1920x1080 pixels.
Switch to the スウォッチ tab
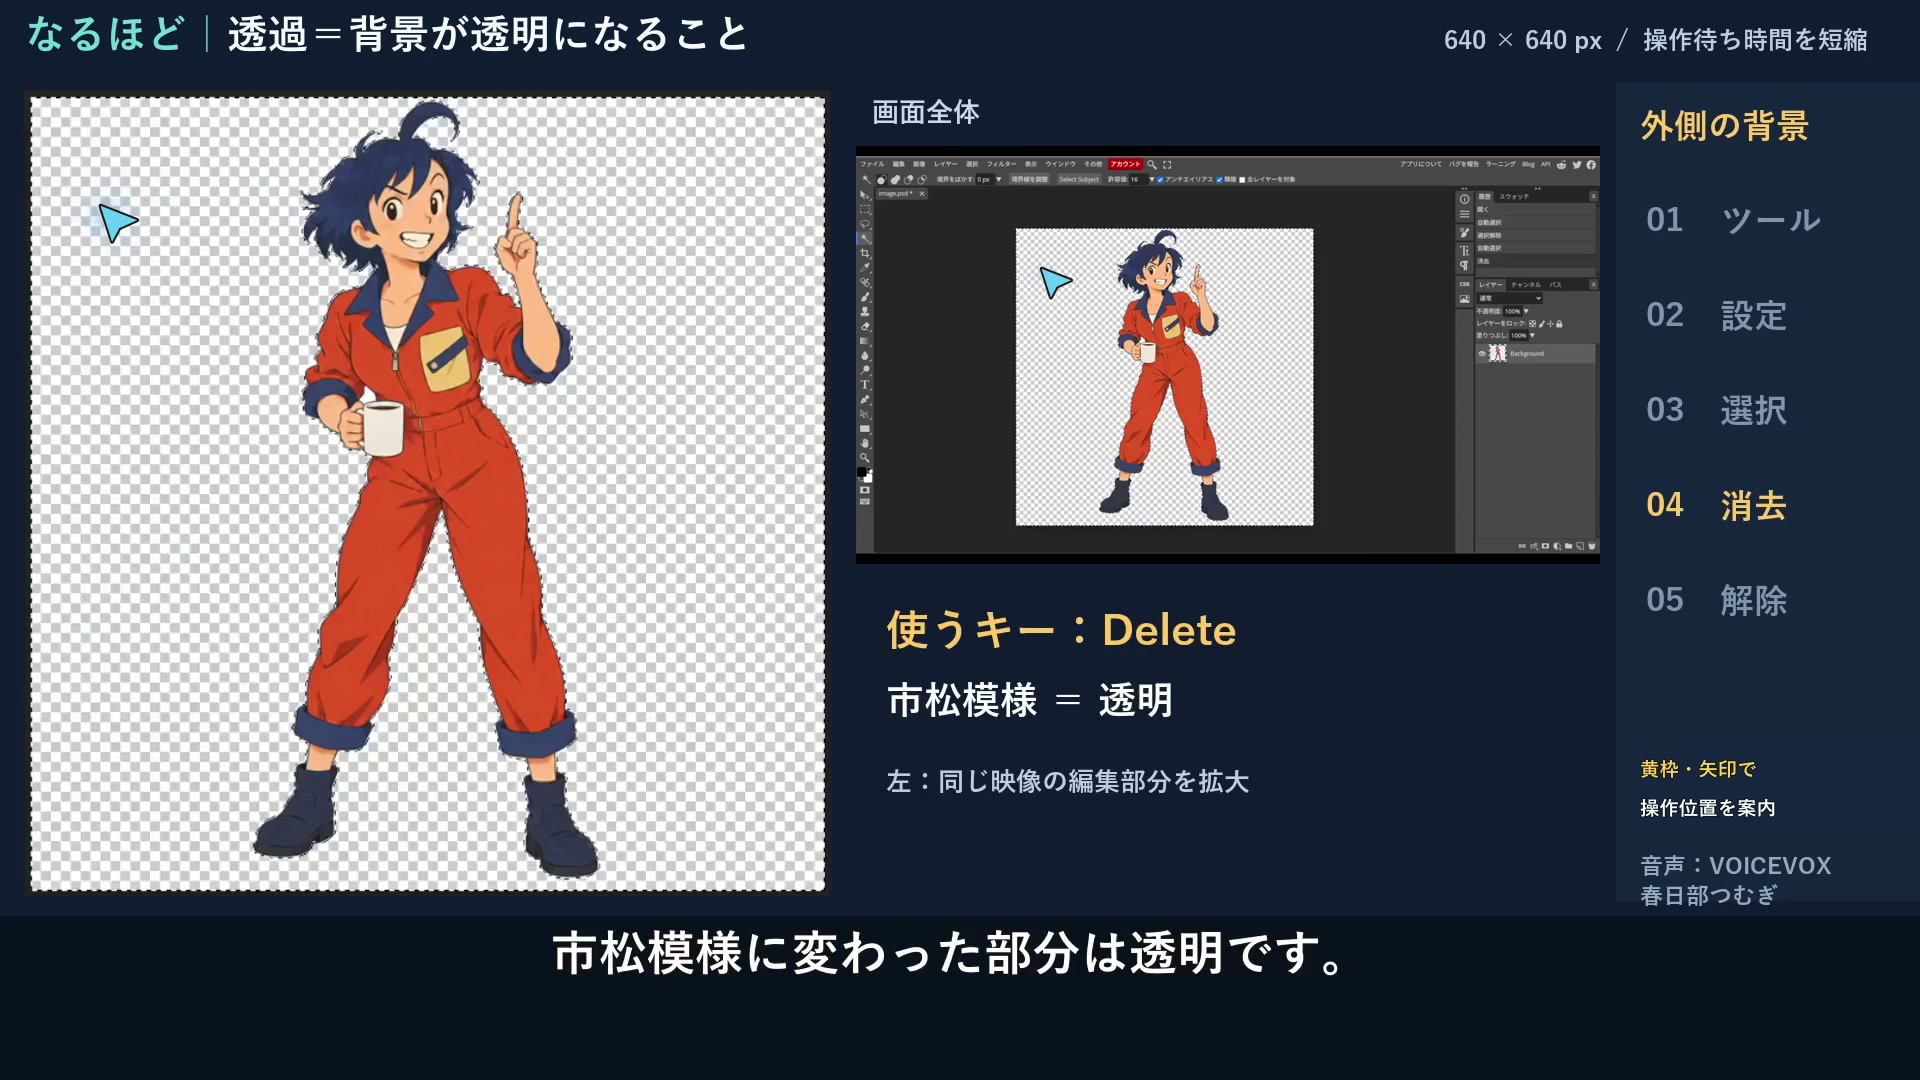tap(1514, 197)
